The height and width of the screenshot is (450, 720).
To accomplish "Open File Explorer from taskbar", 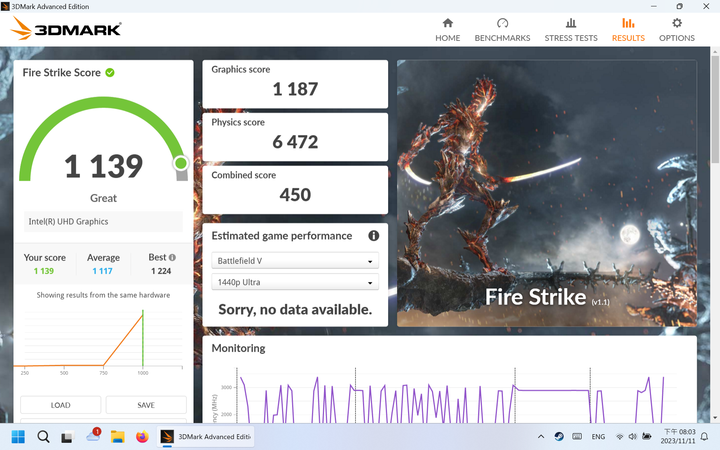I will point(118,436).
